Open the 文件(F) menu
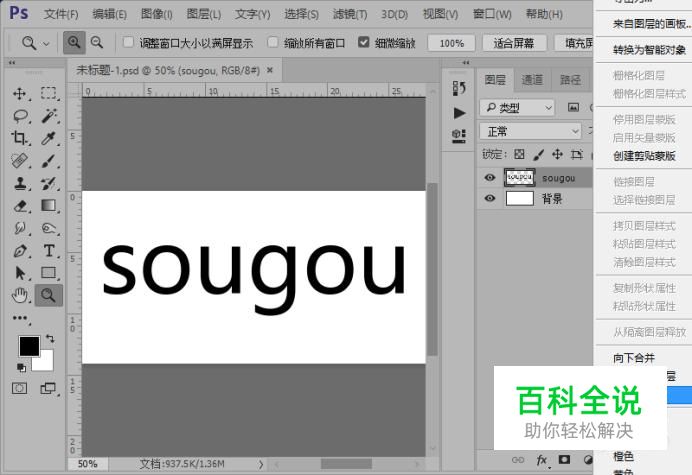The image size is (692, 475). (61, 14)
